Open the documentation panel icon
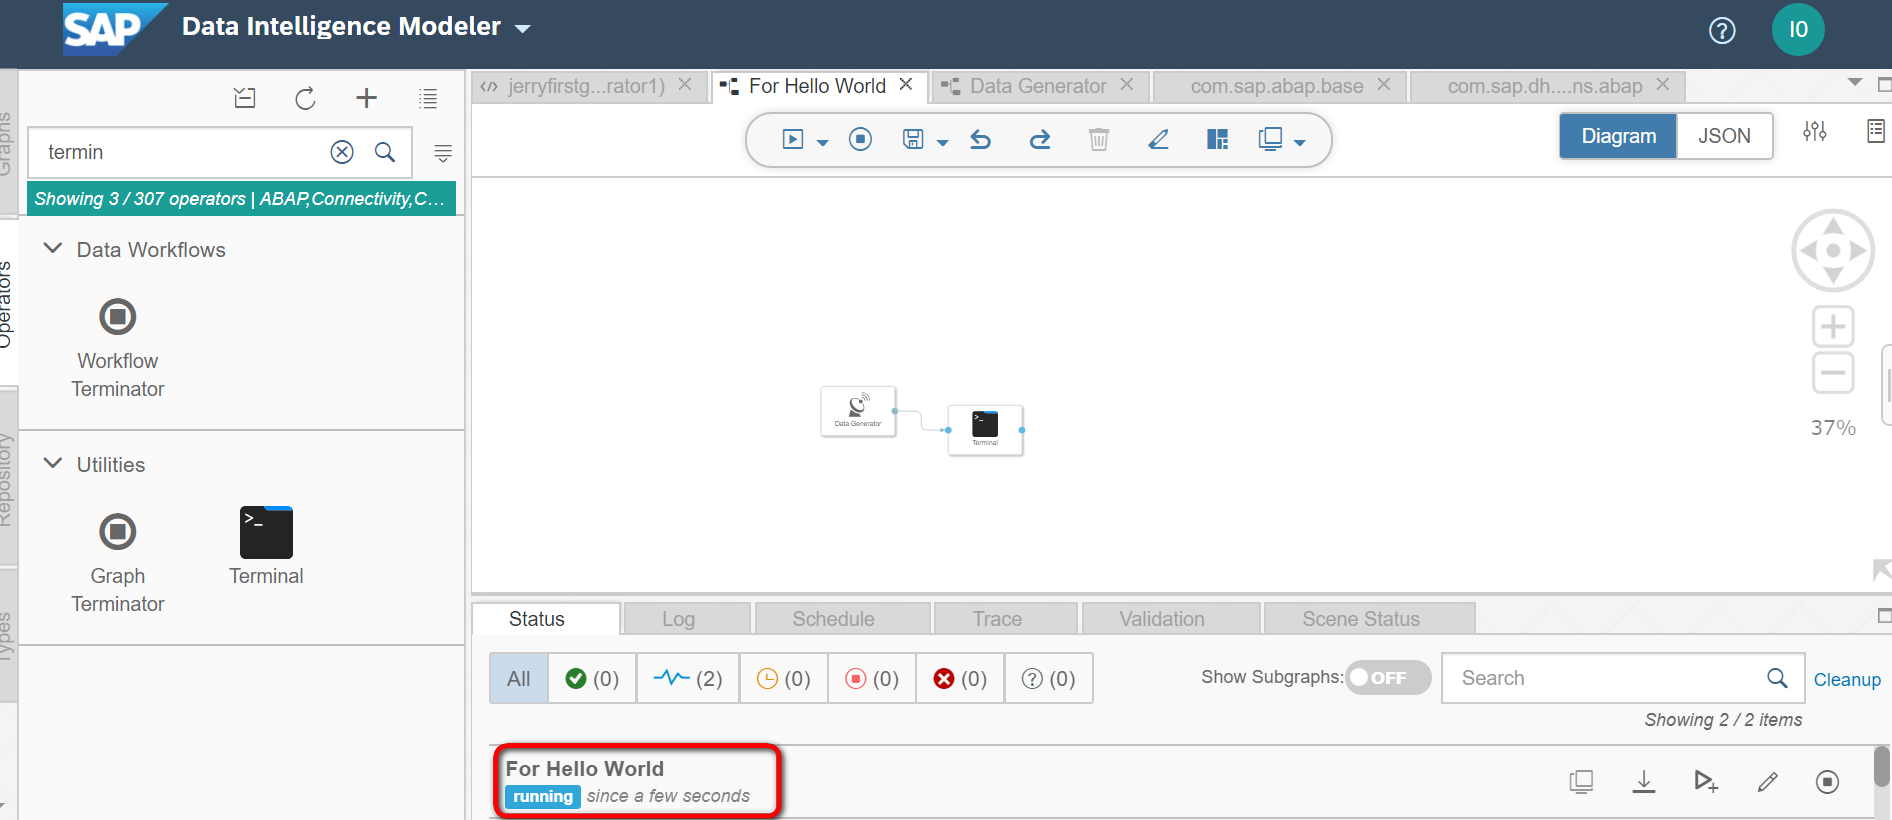This screenshot has height=820, width=1892. 1876,131
